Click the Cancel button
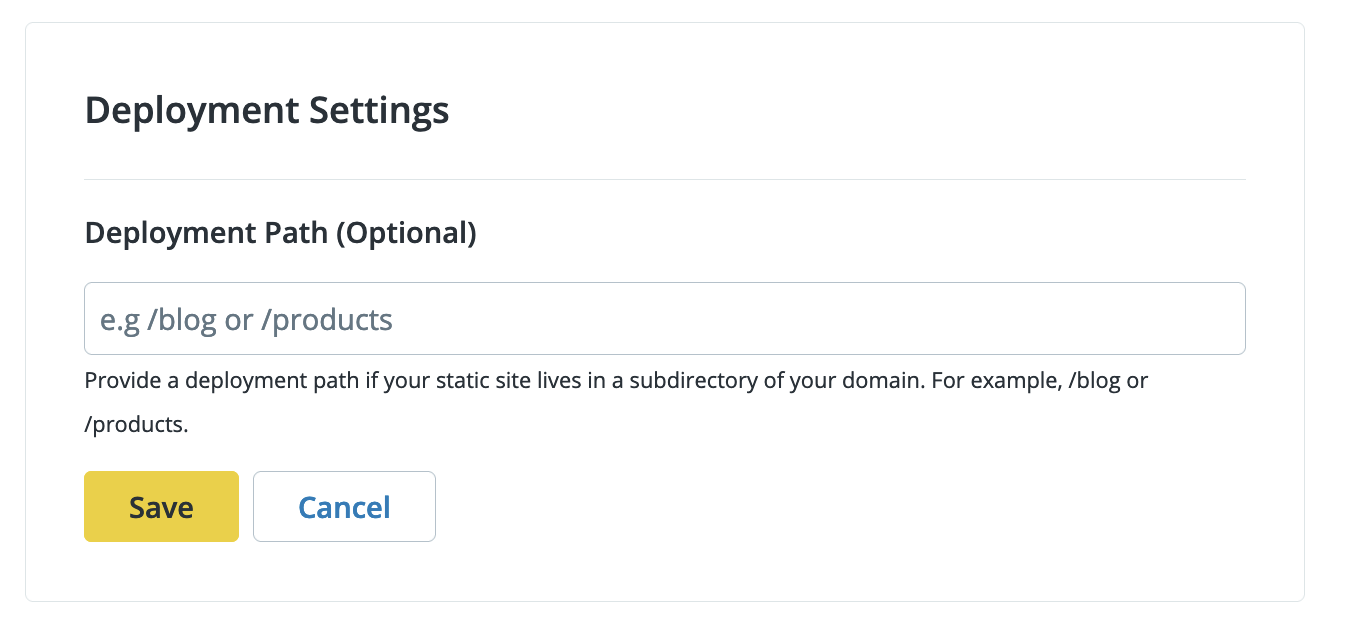Image resolution: width=1348 pixels, height=628 pixels. coord(344,507)
